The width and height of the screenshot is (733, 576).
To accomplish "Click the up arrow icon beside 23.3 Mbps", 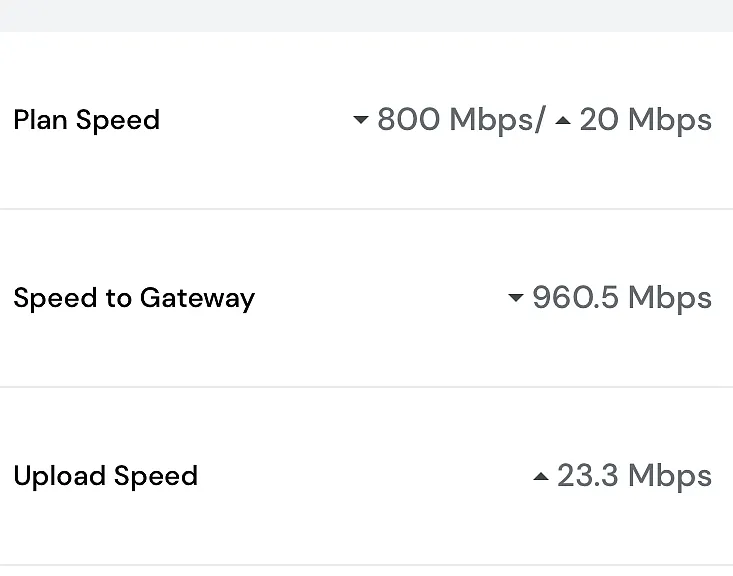I will pos(541,476).
